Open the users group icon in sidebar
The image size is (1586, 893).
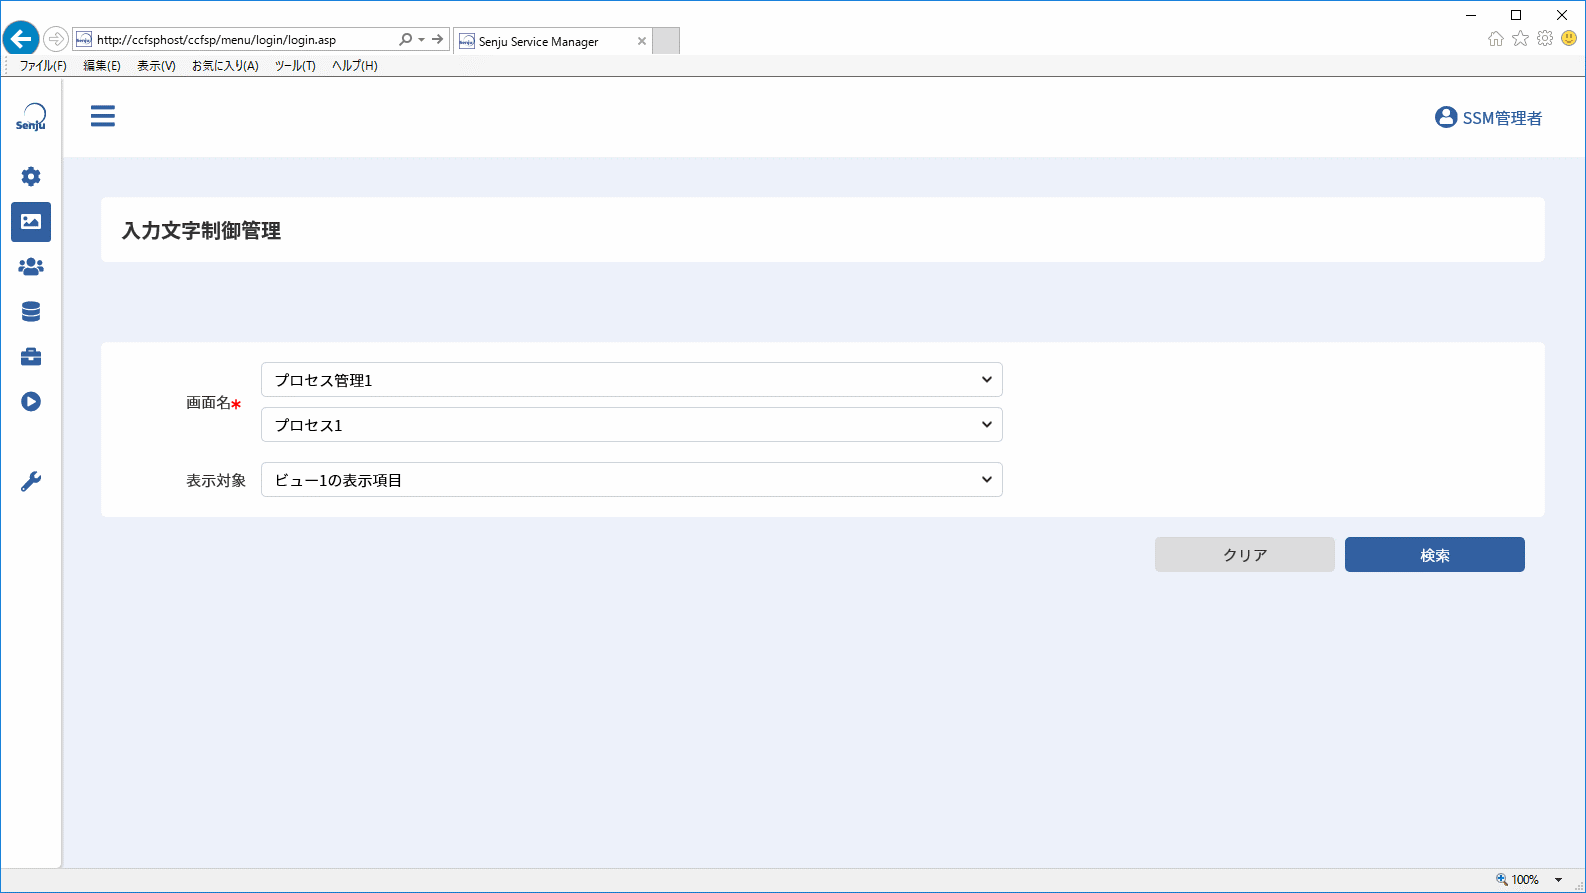(31, 267)
